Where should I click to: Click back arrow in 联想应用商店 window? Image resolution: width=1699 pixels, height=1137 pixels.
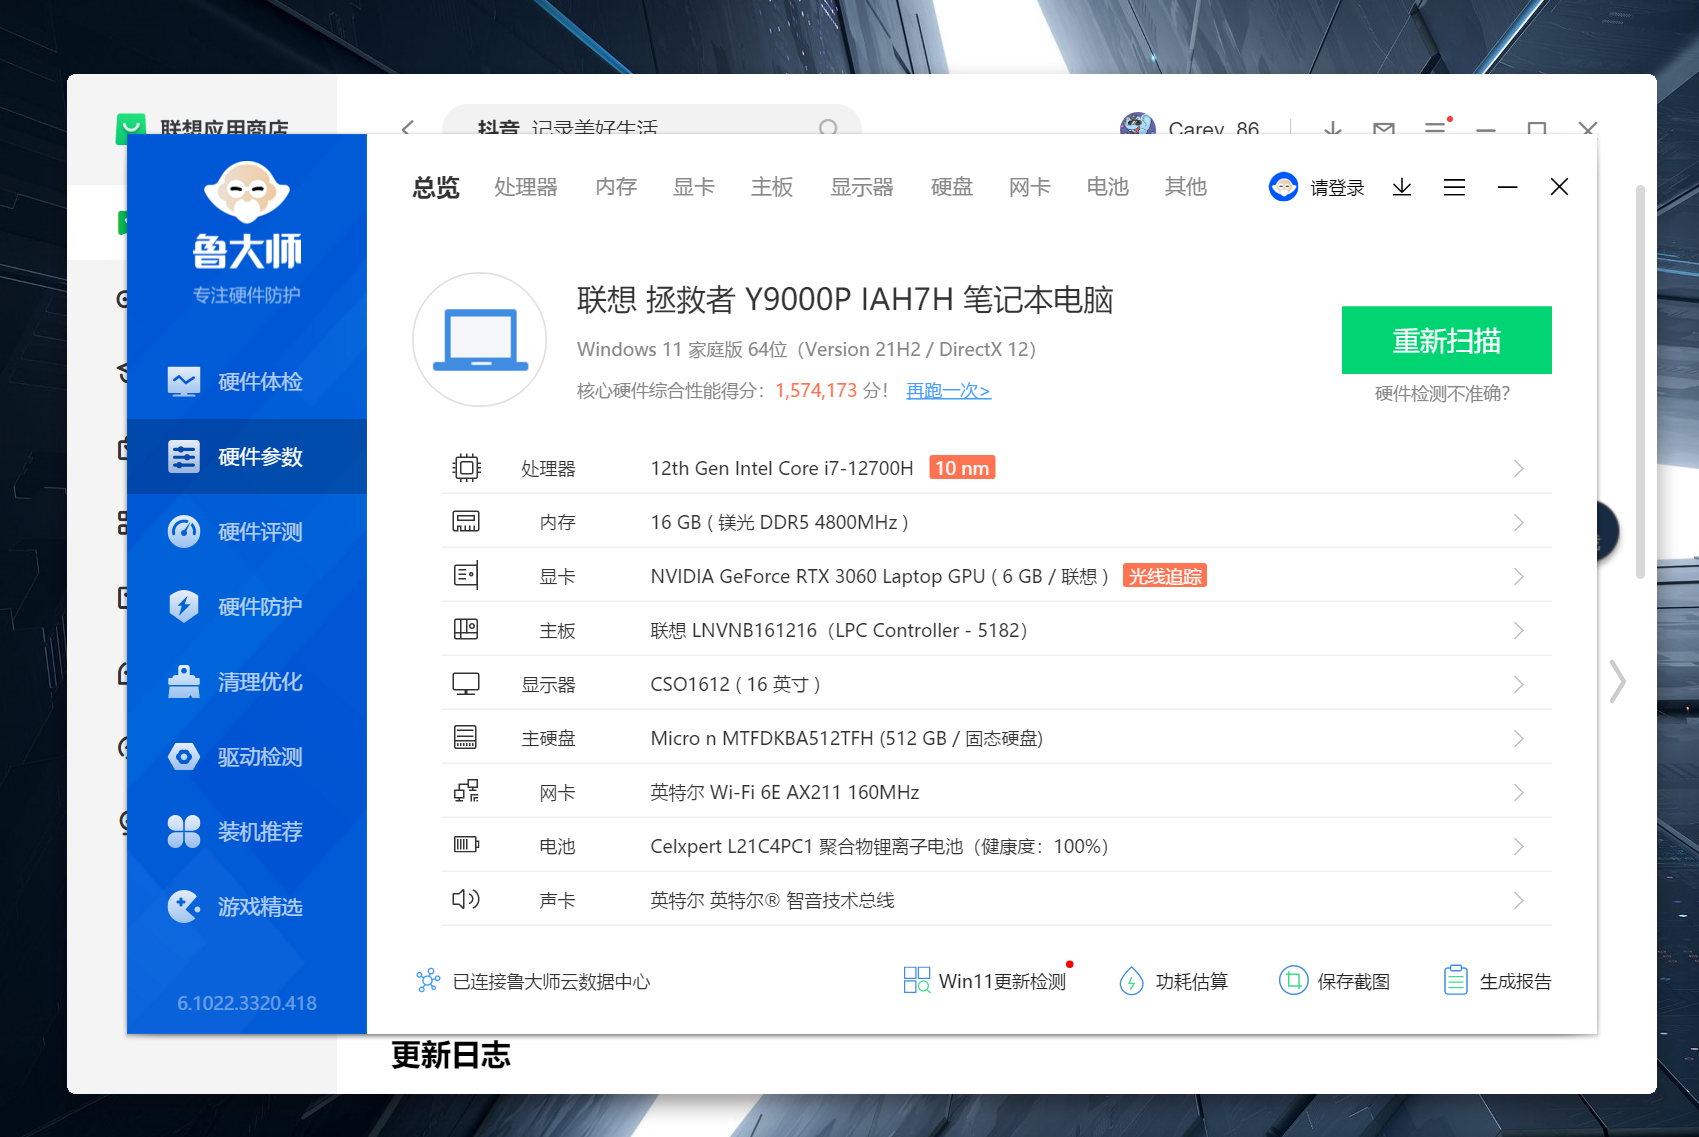[x=407, y=127]
